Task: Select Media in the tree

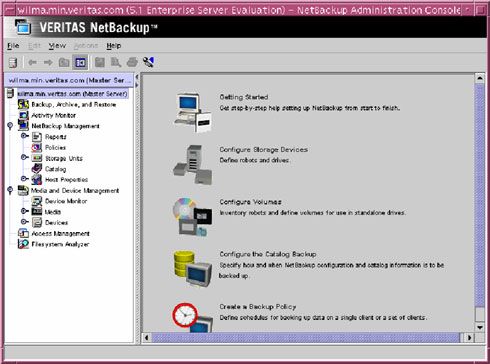Action: coord(53,212)
